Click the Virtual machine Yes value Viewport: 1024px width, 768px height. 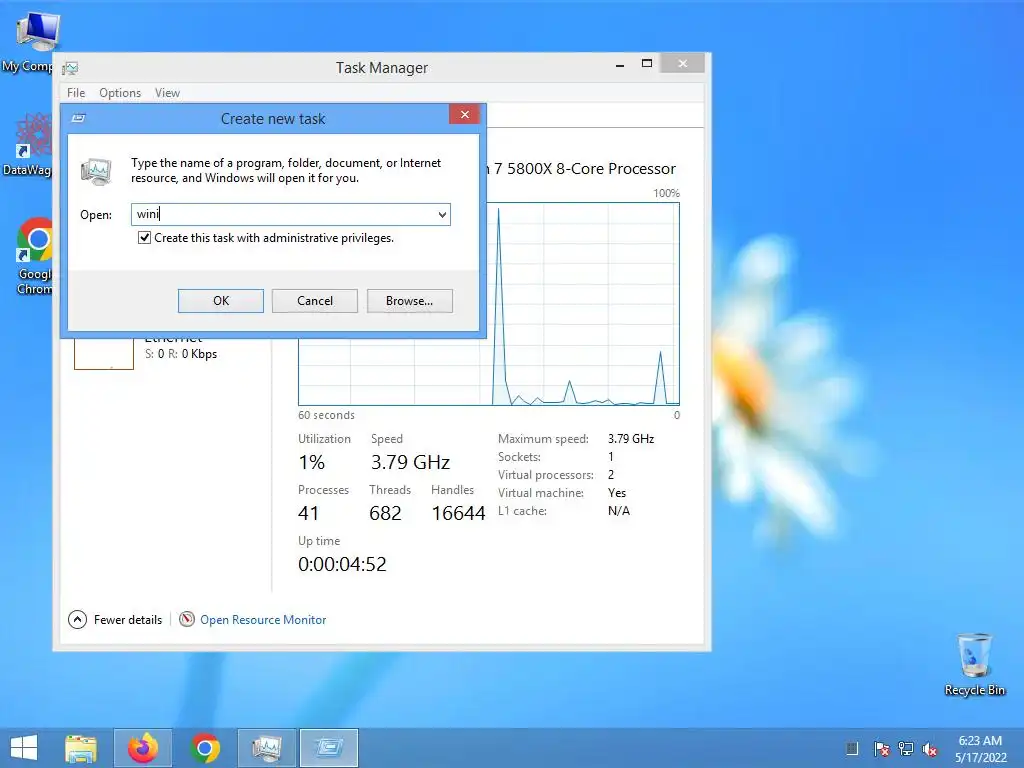pos(616,493)
